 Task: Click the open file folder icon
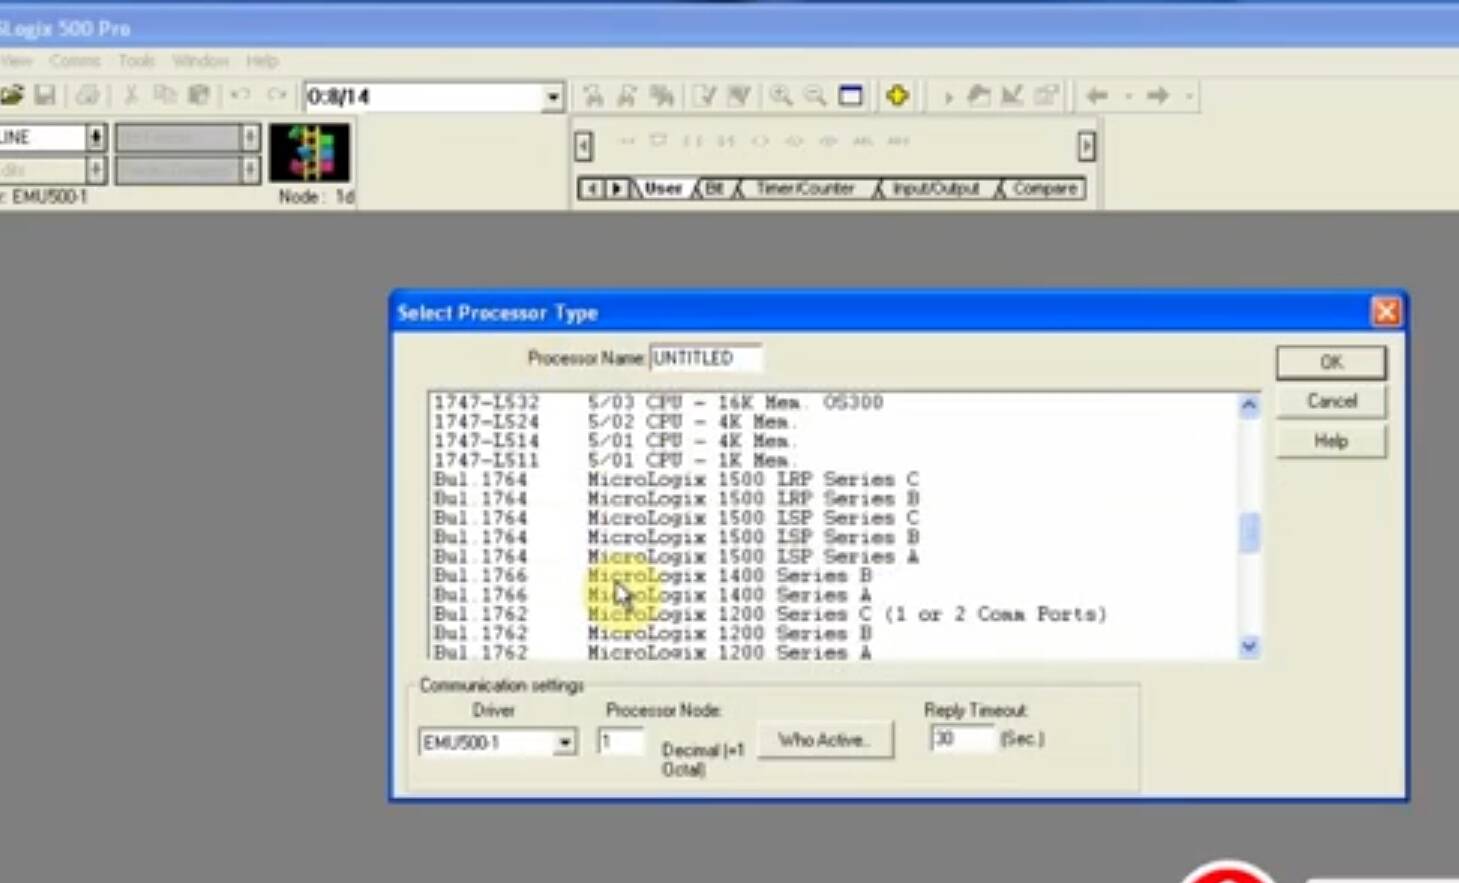tap(12, 96)
